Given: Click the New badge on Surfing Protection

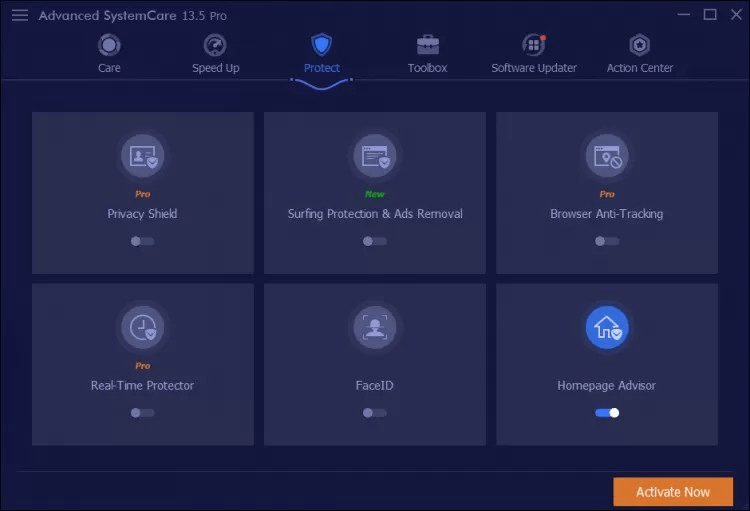Looking at the screenshot, I should (375, 194).
